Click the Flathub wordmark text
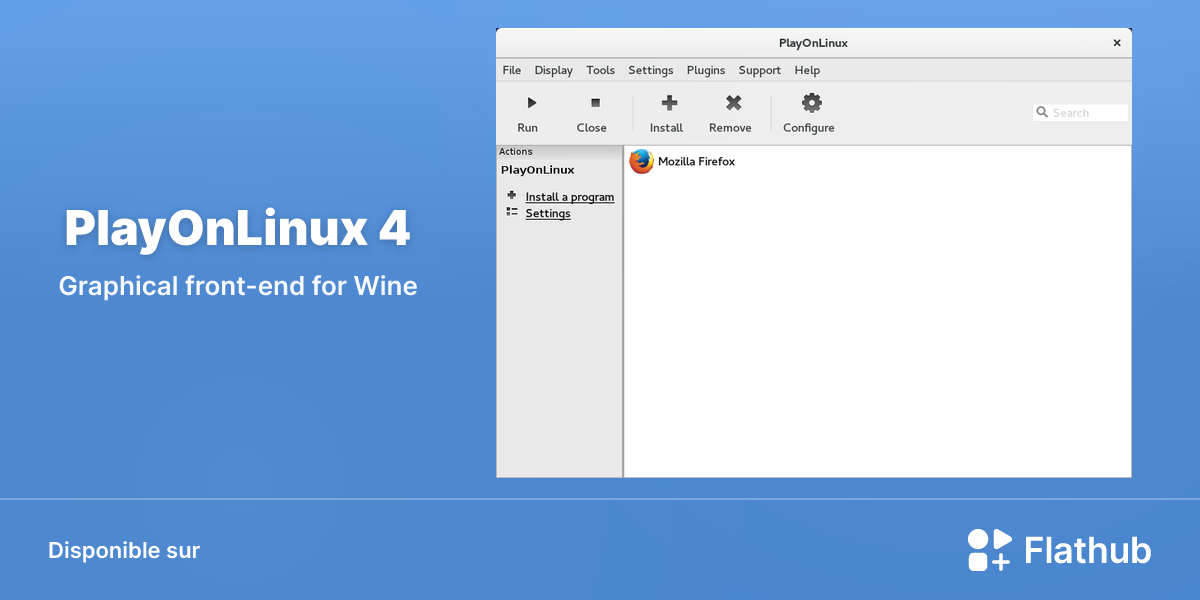 1088,551
